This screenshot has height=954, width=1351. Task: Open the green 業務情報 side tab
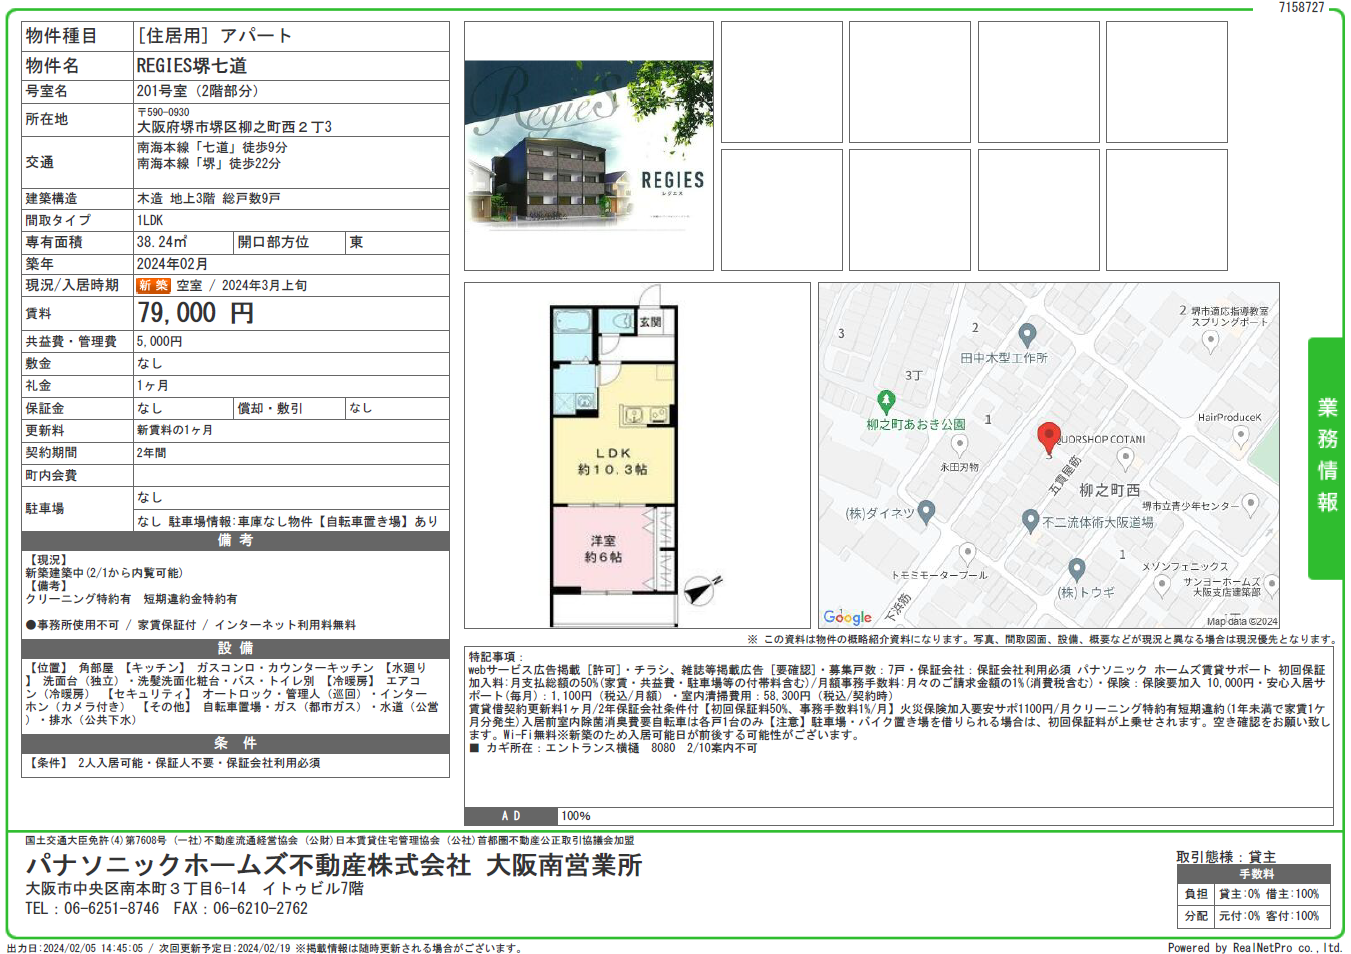pos(1326,458)
